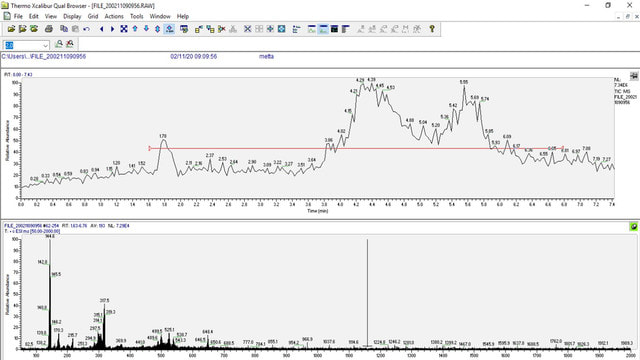Click inside the range combo box field

point(23,45)
